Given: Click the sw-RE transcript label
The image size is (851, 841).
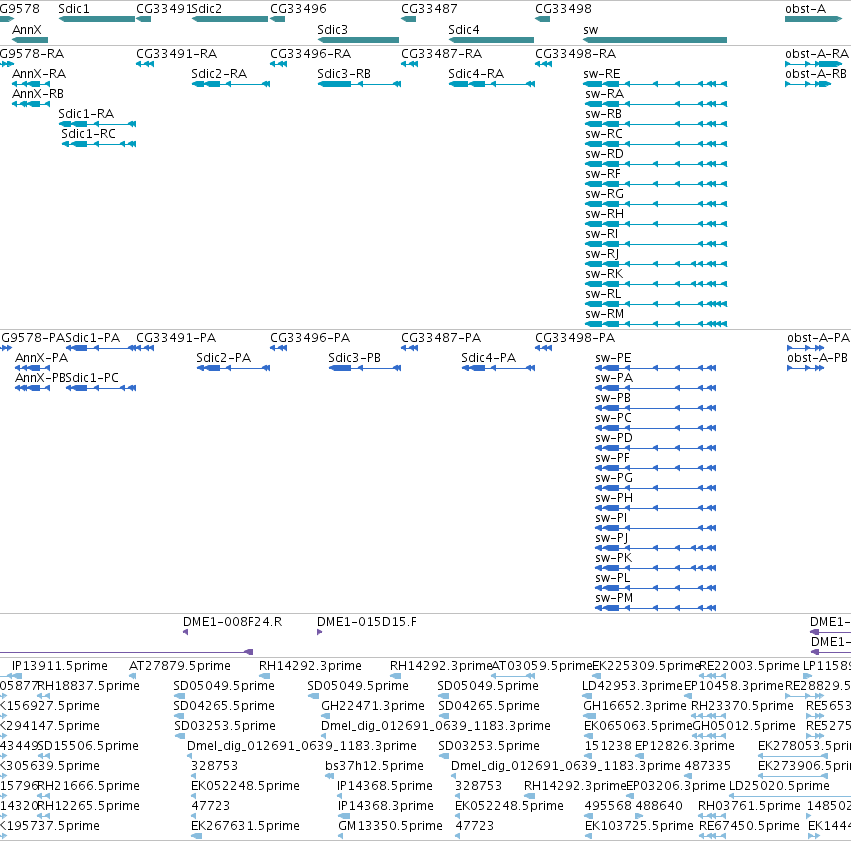Looking at the screenshot, I should click(x=602, y=73).
